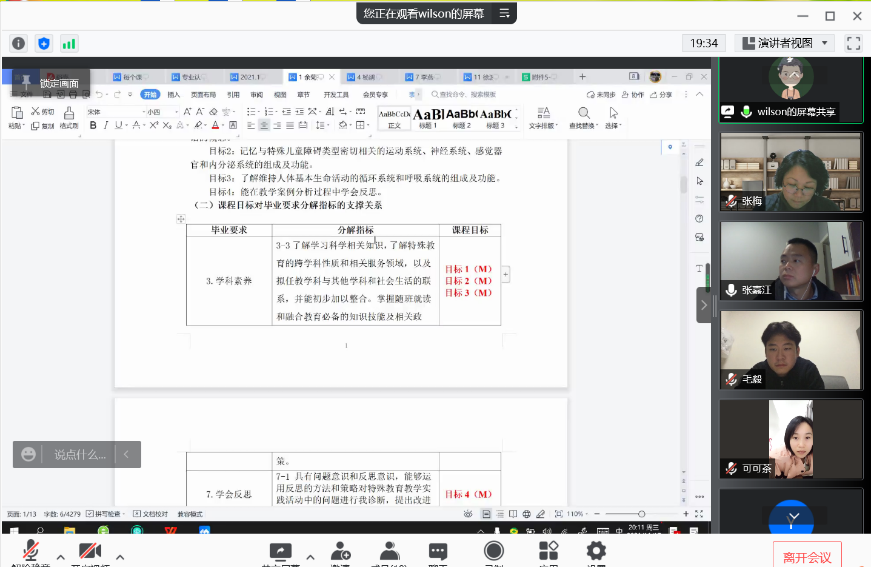Expand the screen viewing options menu
Viewport: 871px width, 567px height.
[x=505, y=13]
